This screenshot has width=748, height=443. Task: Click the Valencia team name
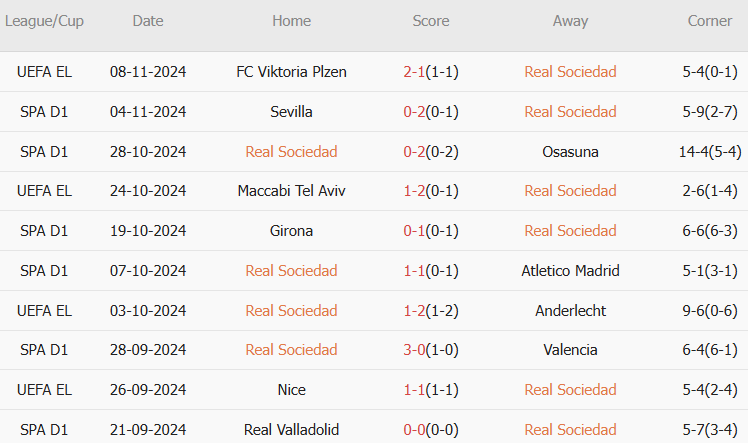coord(570,350)
